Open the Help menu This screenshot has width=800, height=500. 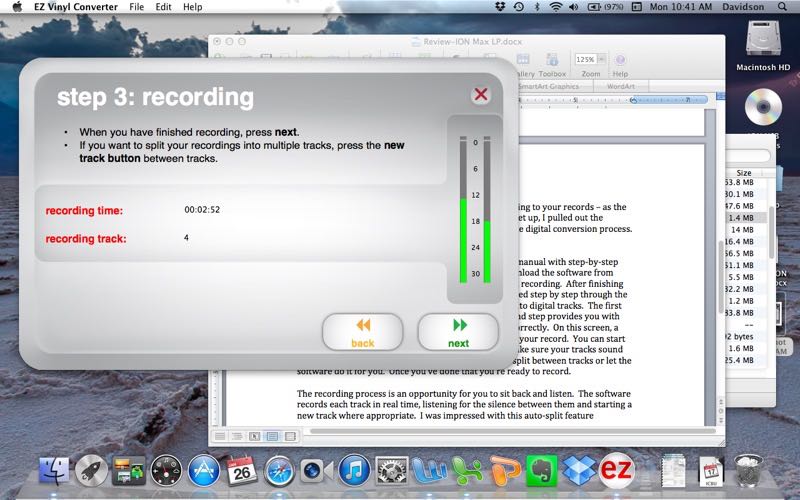192,7
